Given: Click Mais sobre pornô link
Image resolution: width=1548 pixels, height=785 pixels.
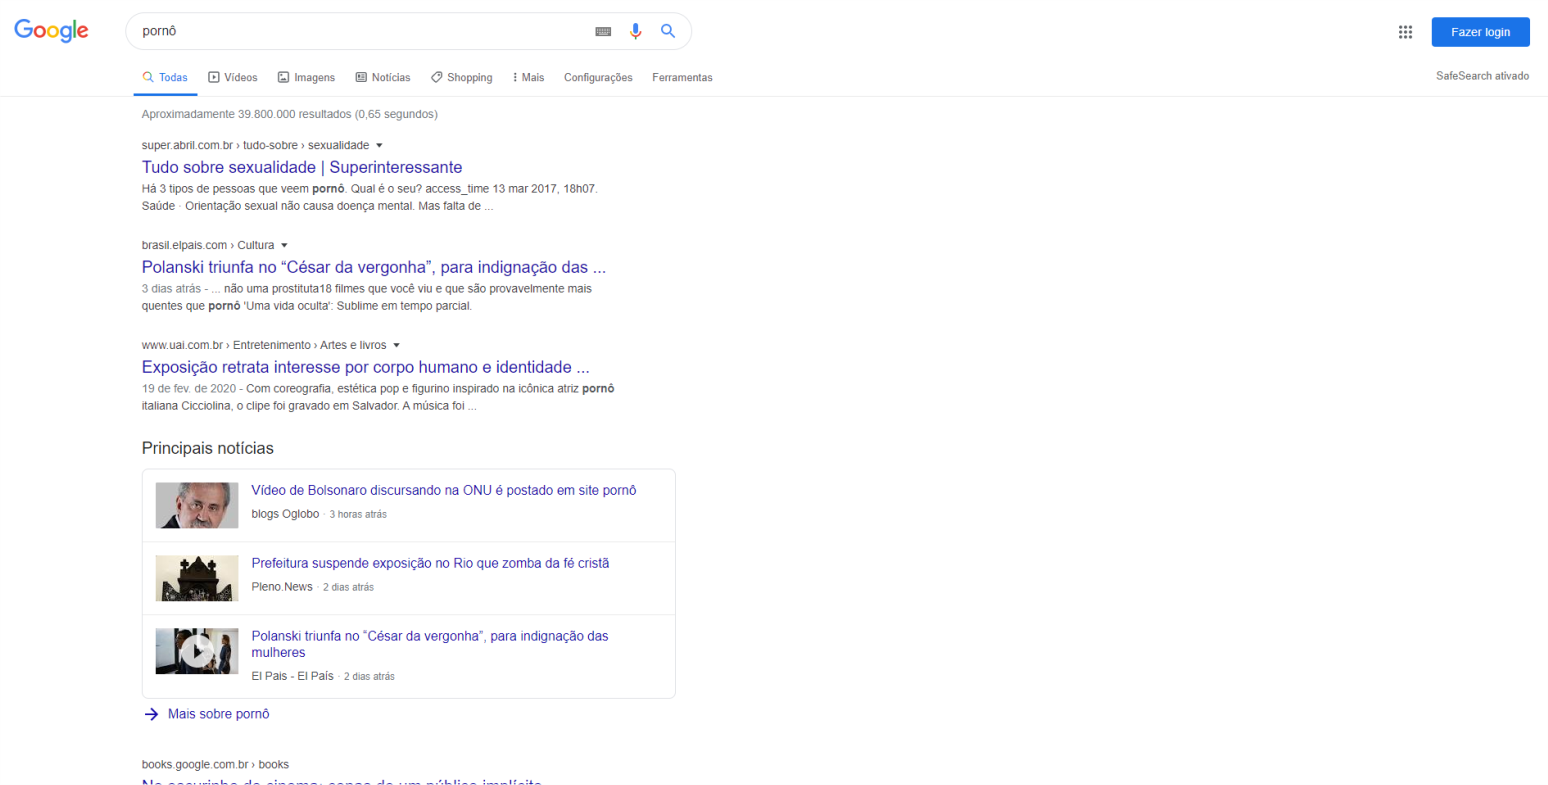Looking at the screenshot, I should [218, 714].
